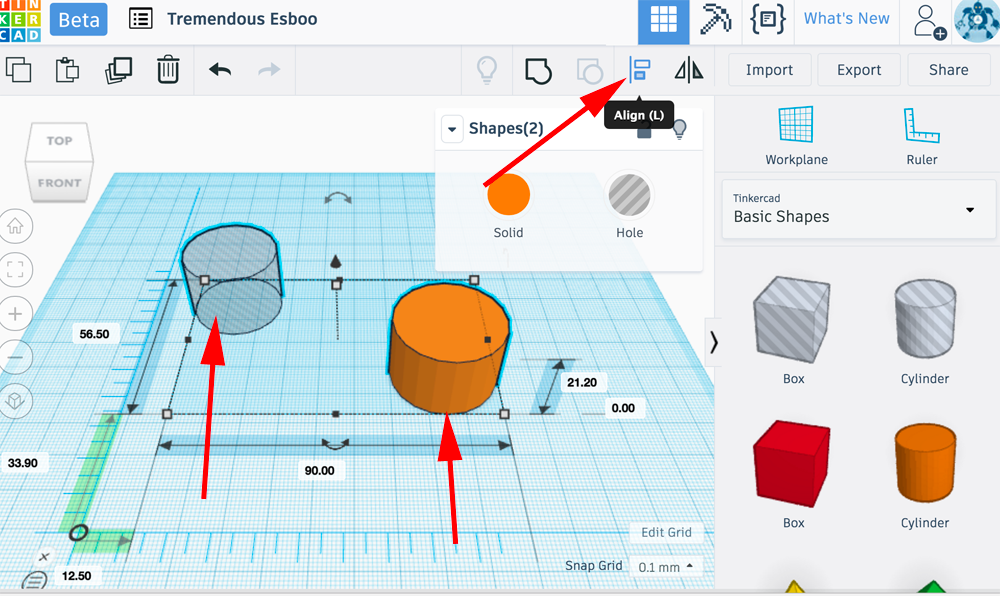Click the Export button
This screenshot has width=1000, height=596.
pos(859,69)
